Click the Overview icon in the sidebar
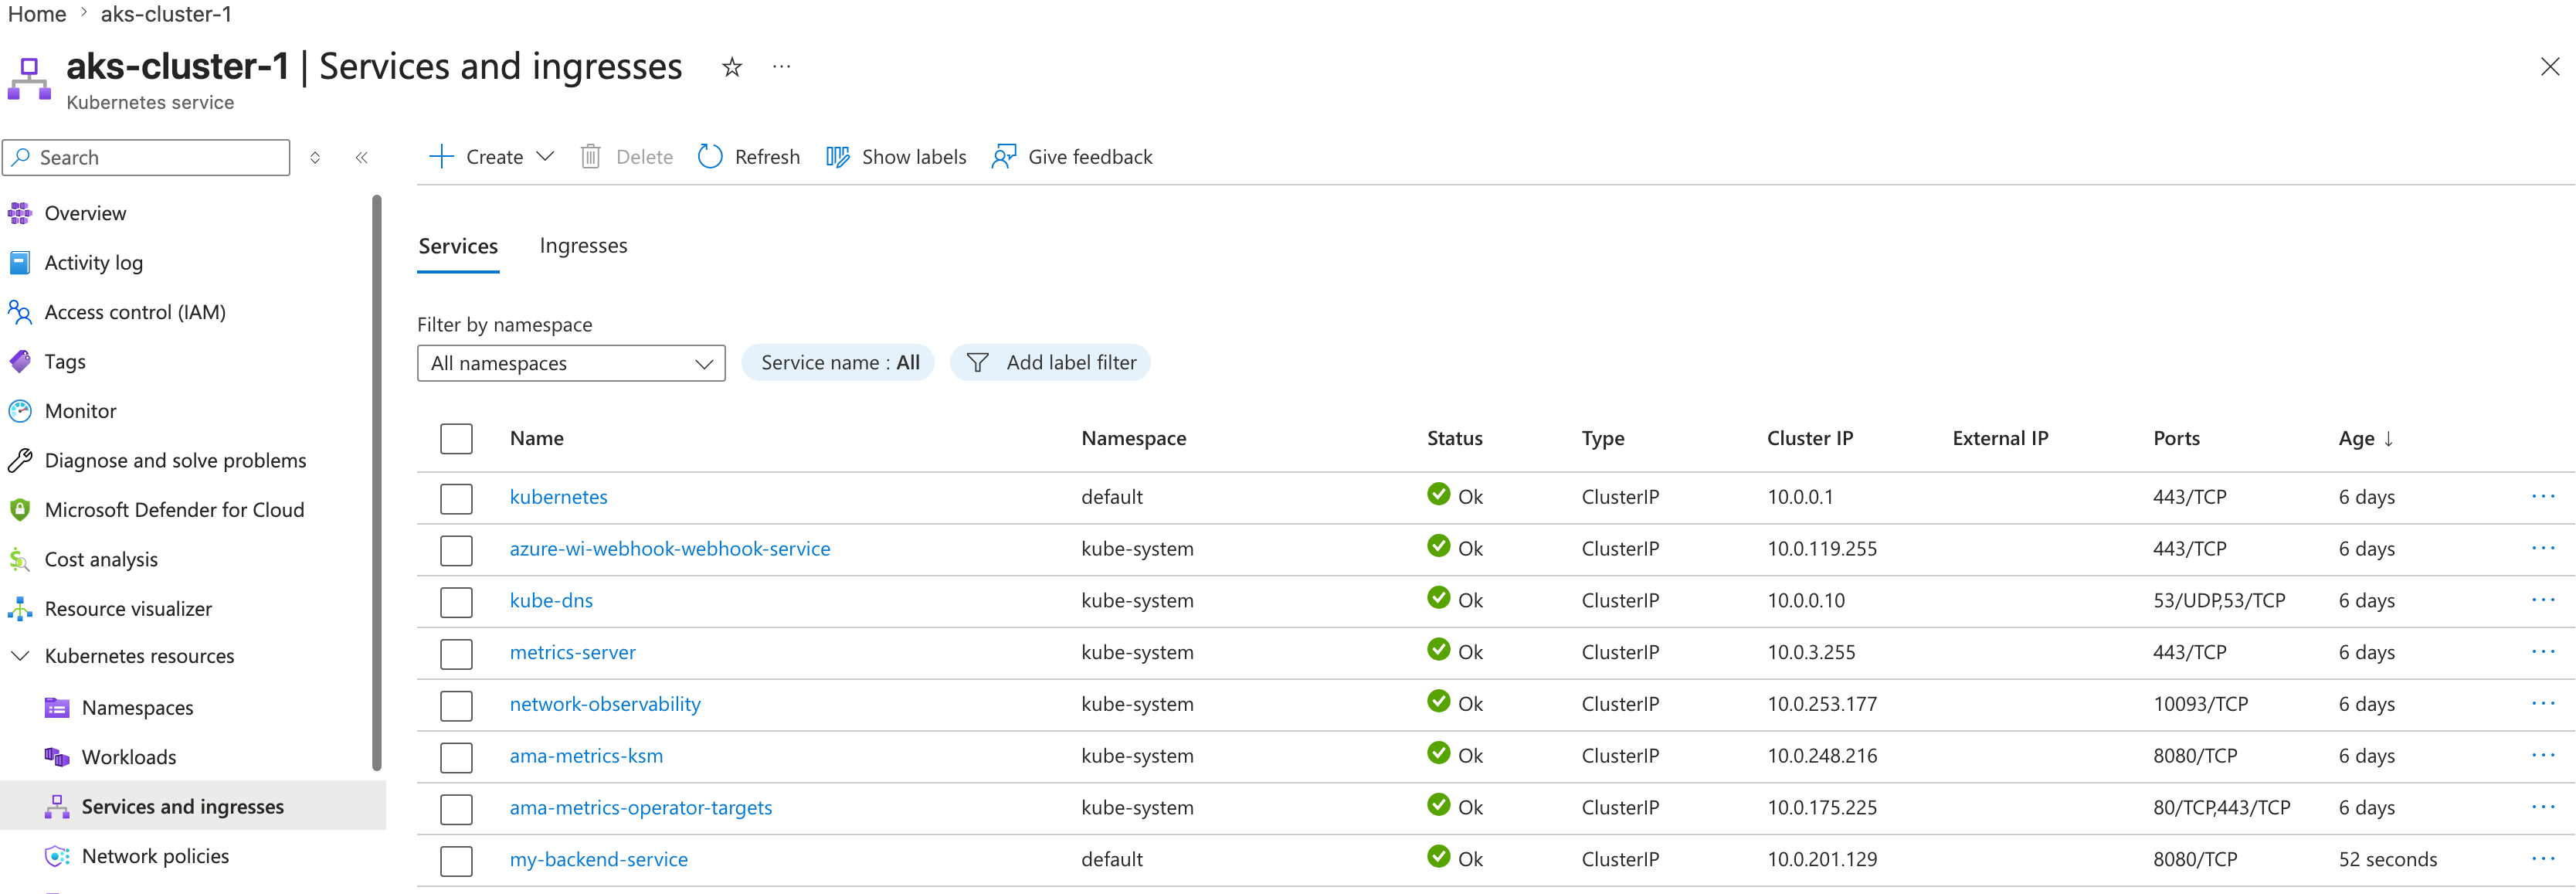Screen dimensions: 2576x894 coord(20,213)
